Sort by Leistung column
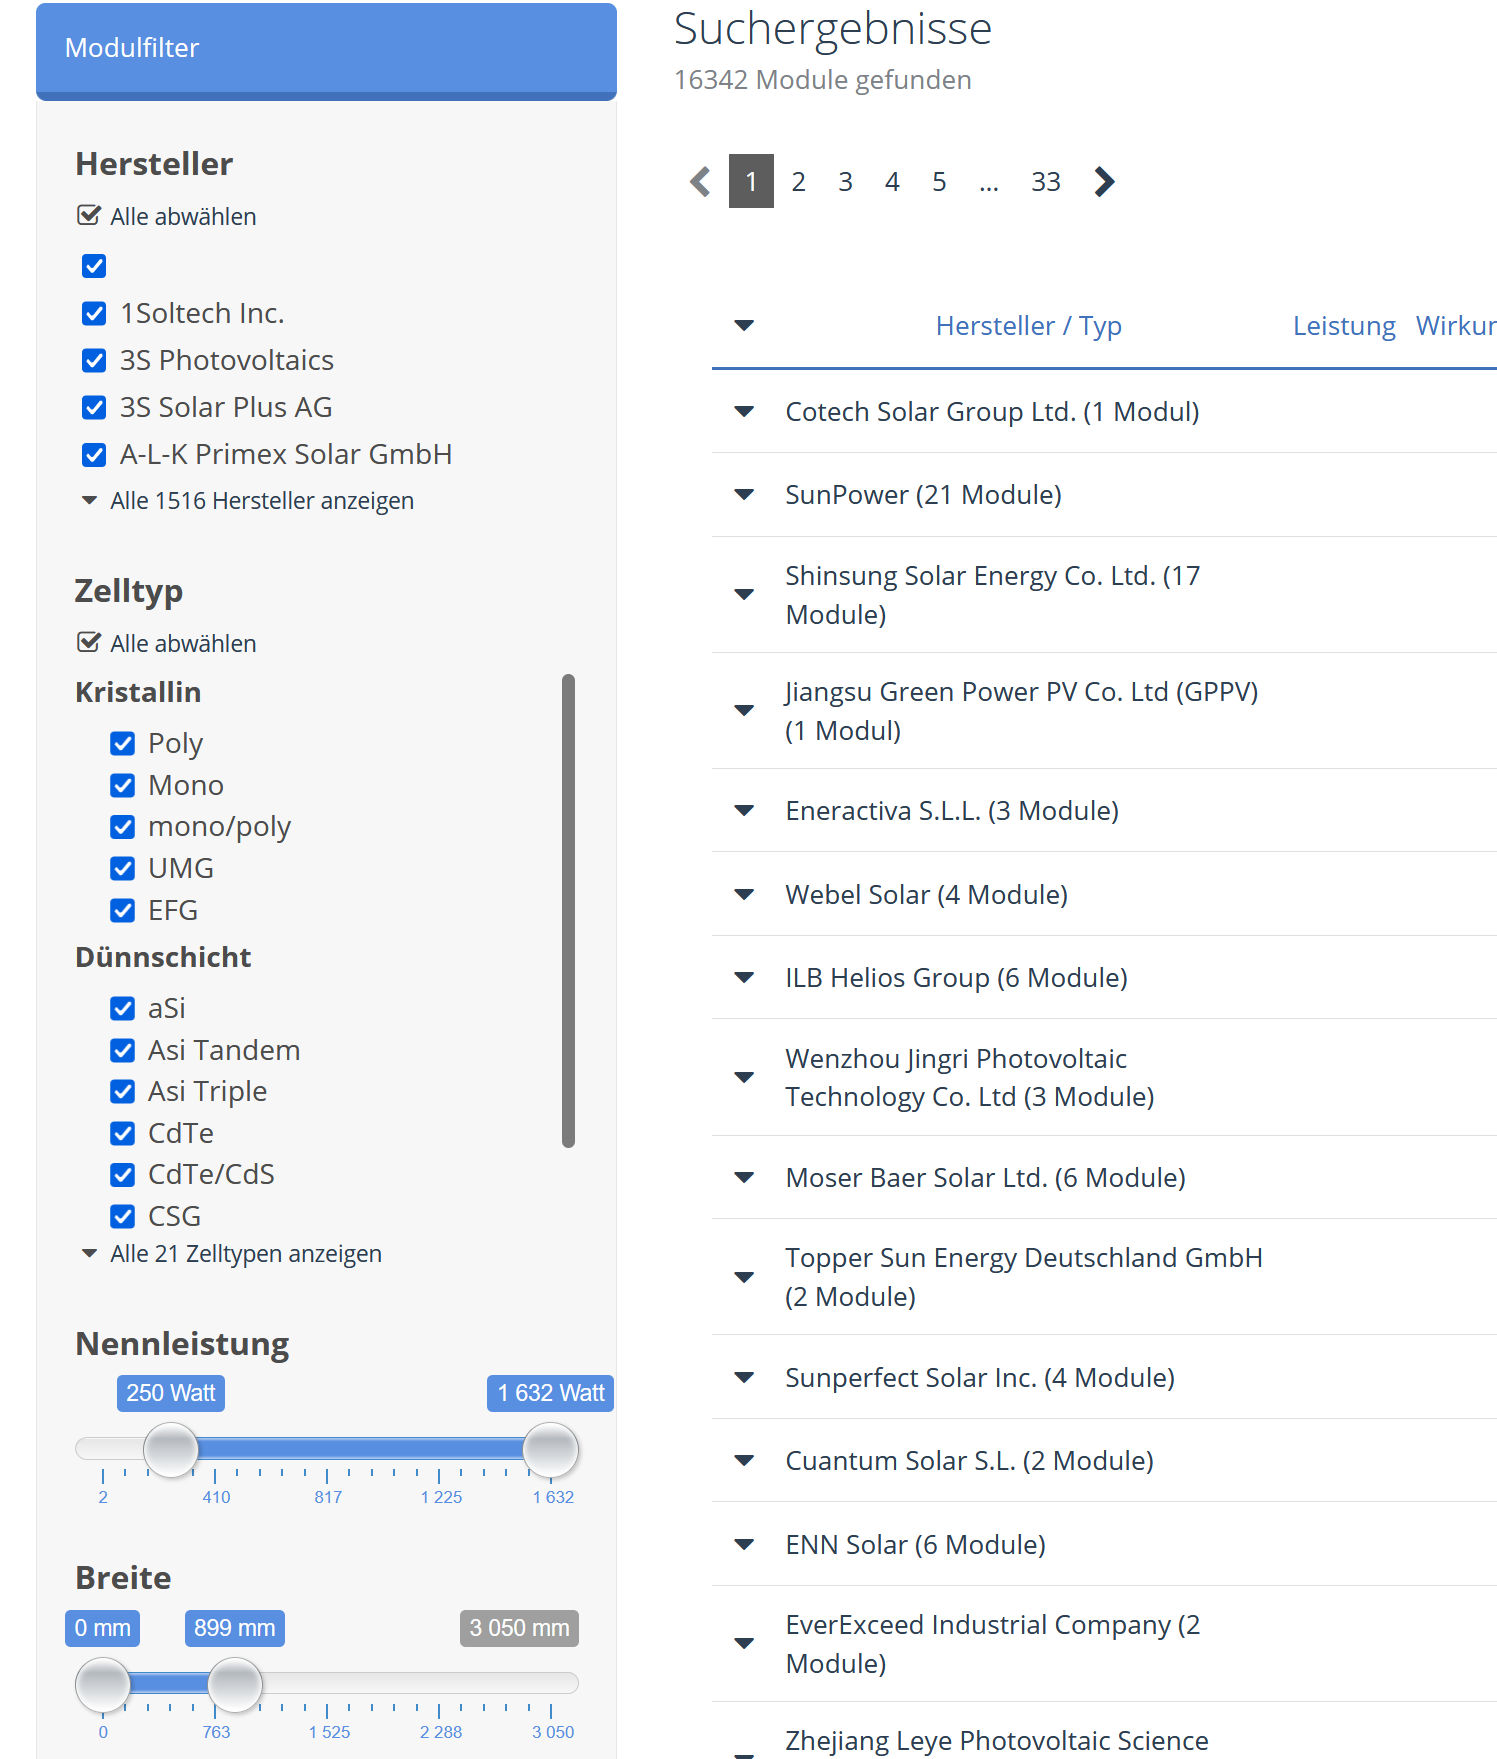Image resolution: width=1497 pixels, height=1759 pixels. click(1344, 326)
